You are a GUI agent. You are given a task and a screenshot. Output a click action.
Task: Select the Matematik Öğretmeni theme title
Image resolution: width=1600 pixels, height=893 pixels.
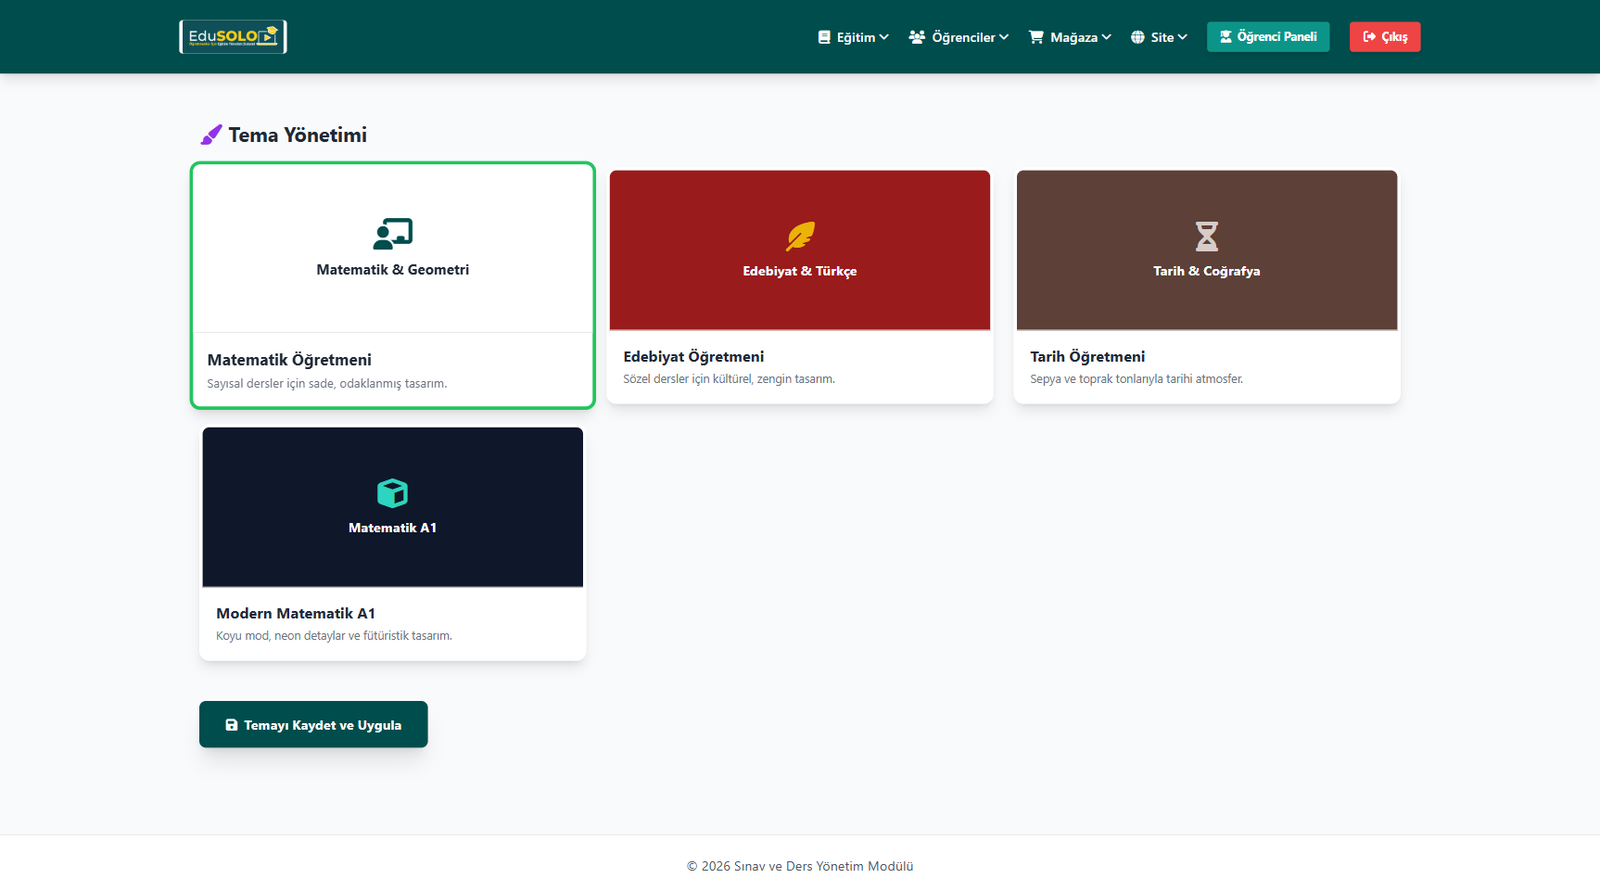289,360
